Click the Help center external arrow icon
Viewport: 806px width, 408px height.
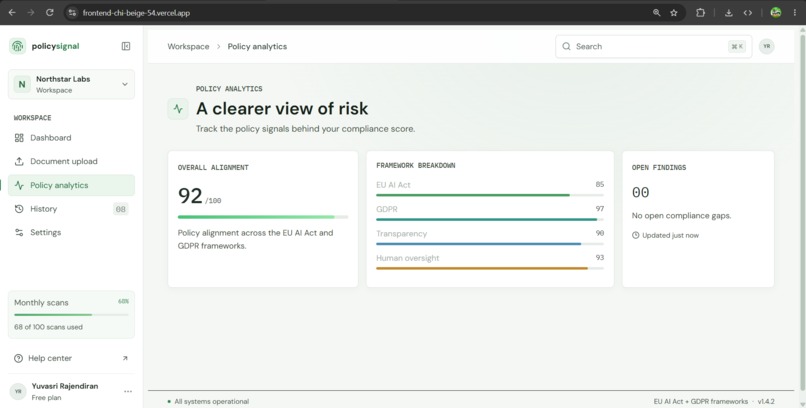click(125, 358)
